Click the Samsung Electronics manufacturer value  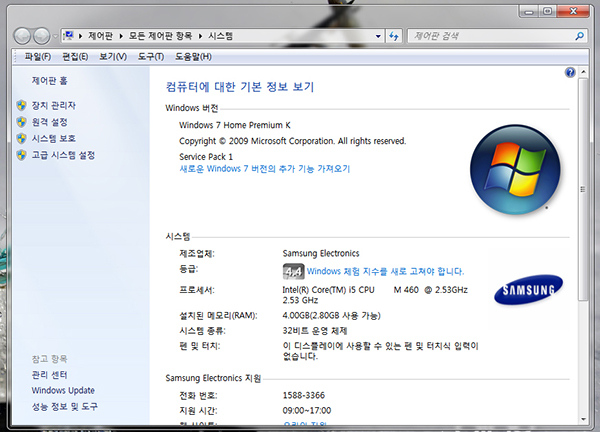321,253
